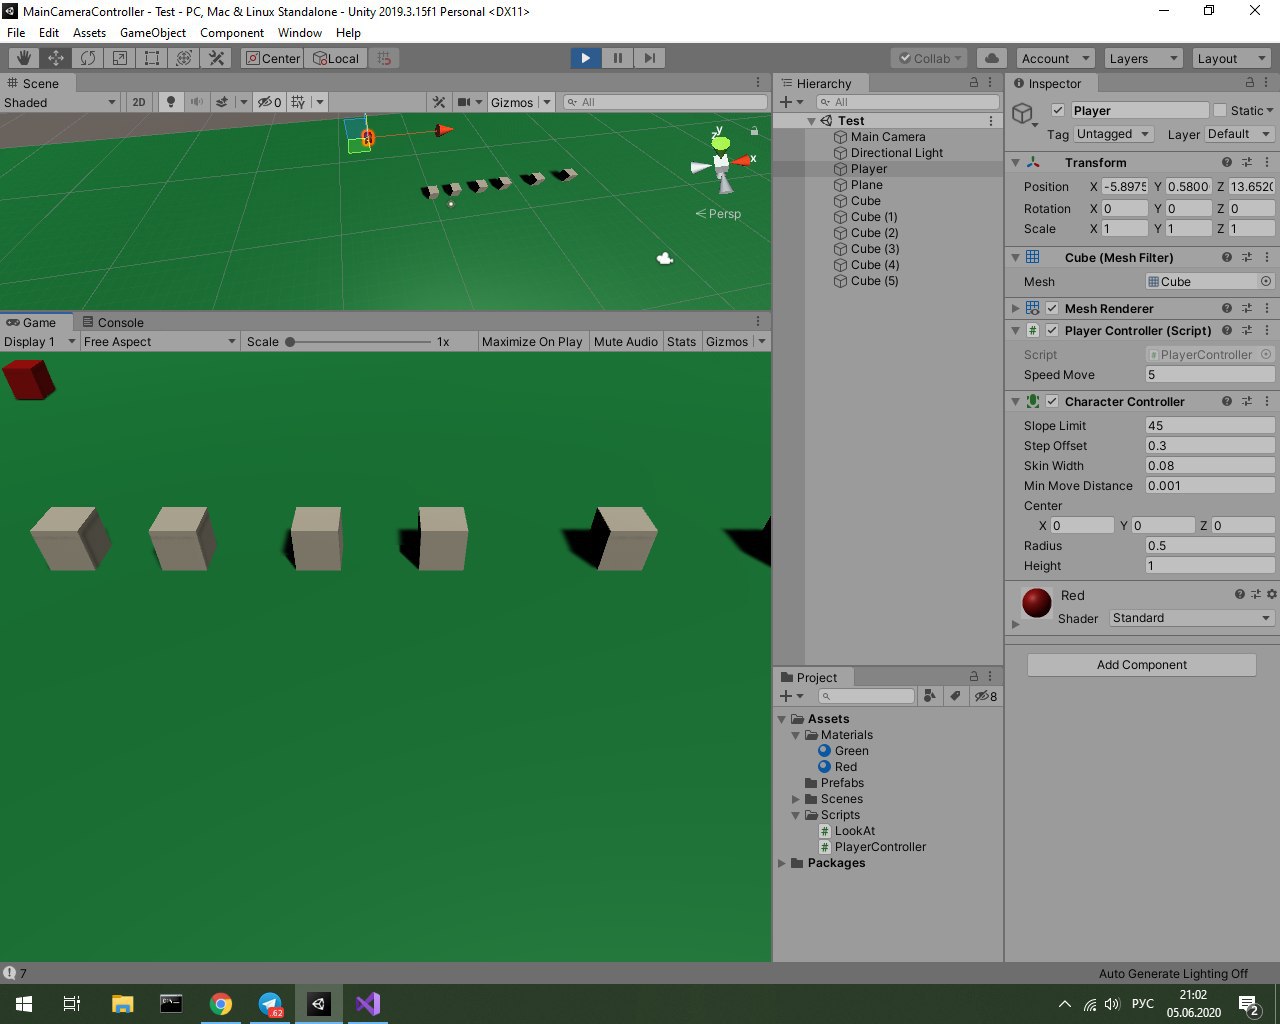
Task: Open the Account button
Action: [x=1055, y=58]
